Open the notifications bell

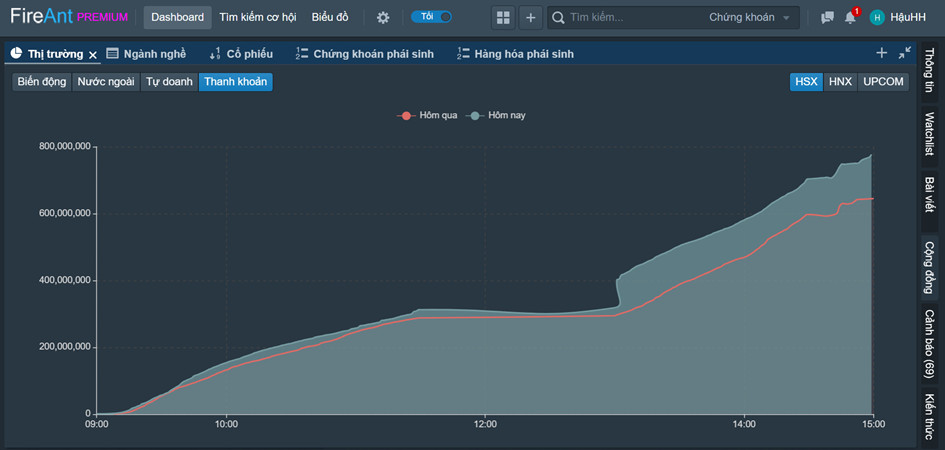pyautogui.click(x=851, y=17)
